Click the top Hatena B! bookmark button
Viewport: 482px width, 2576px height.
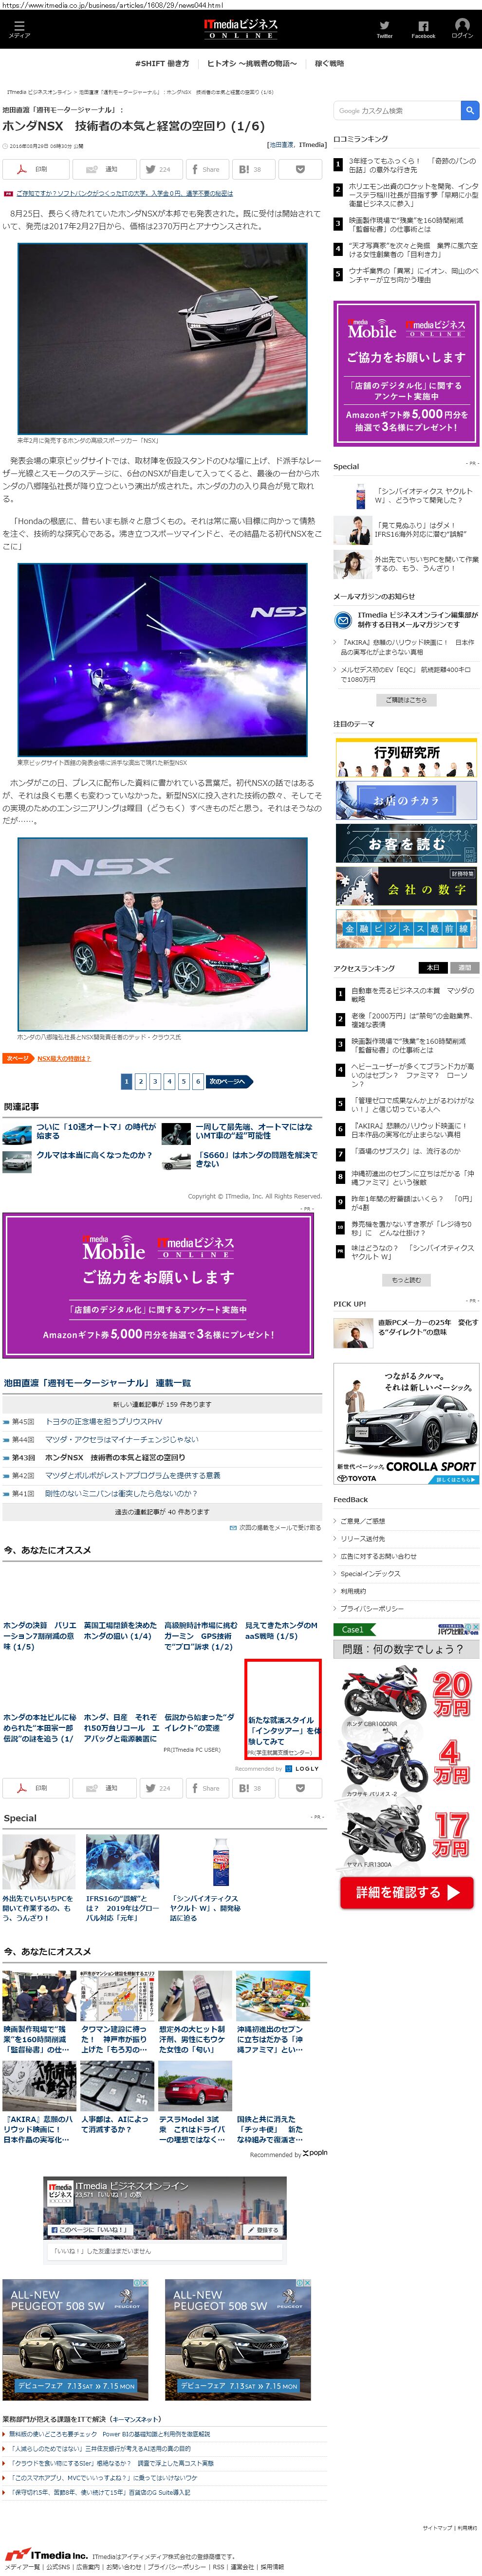(x=253, y=169)
